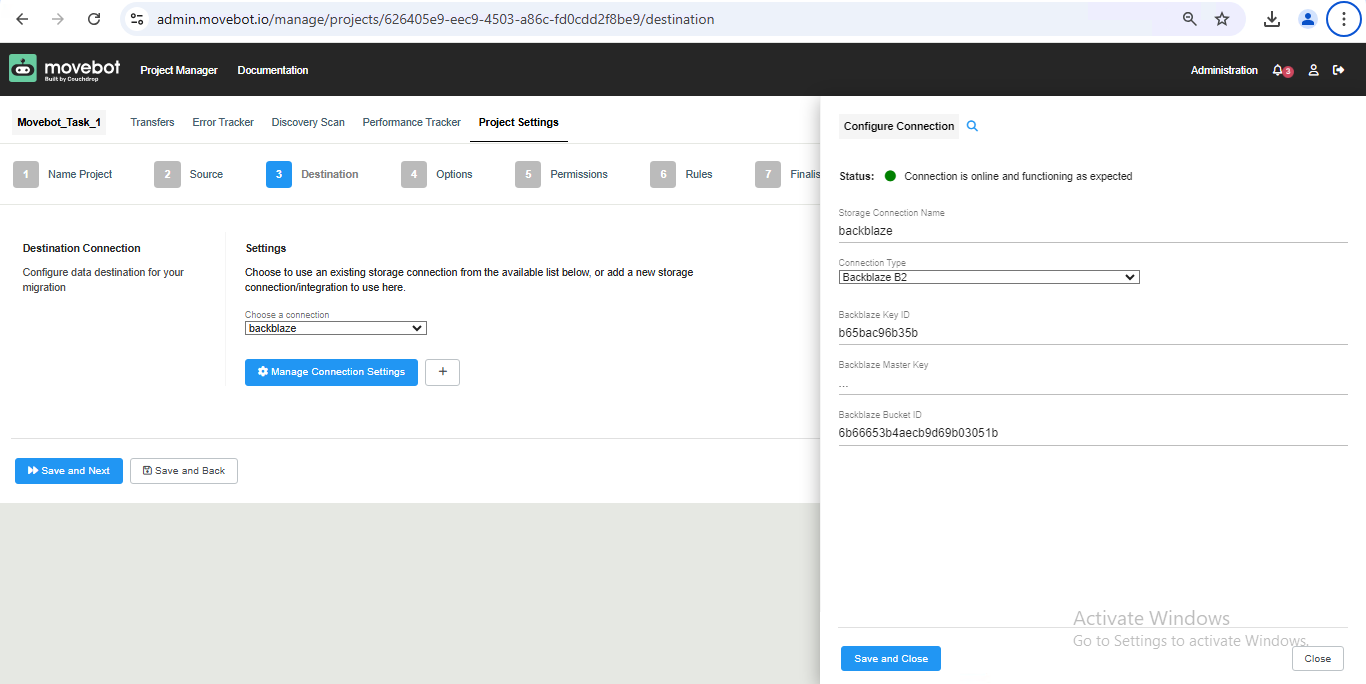Switch to the Discovery Scan tab
Screen dimensions: 1366x684
tap(308, 122)
